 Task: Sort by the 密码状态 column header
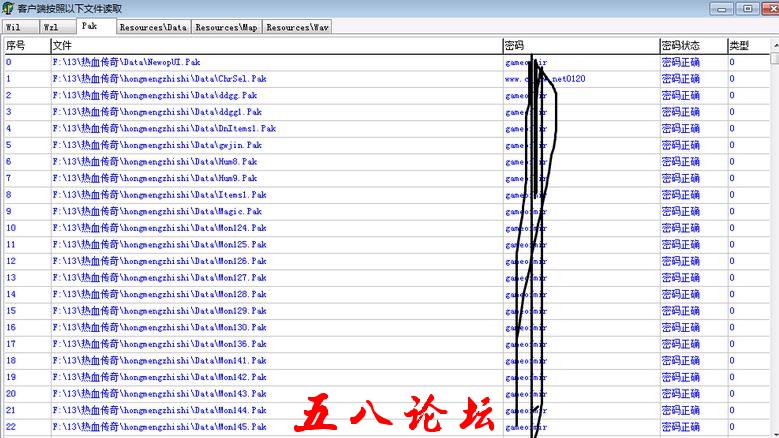tap(692, 46)
